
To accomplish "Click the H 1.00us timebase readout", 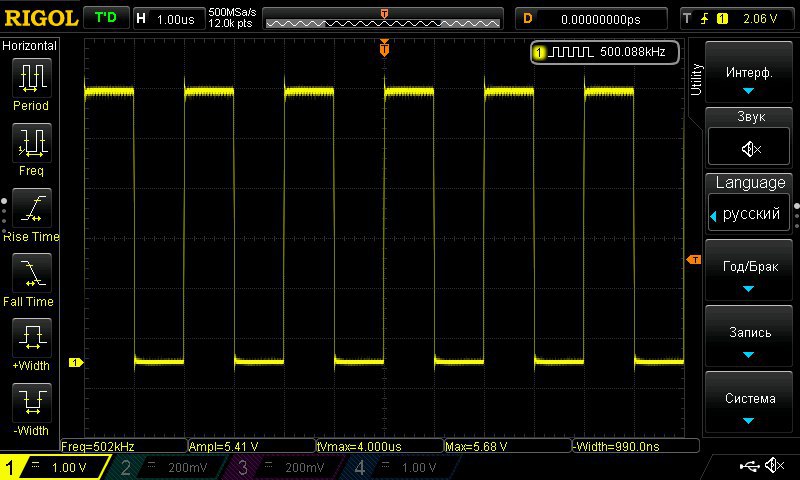I will pyautogui.click(x=168, y=19).
